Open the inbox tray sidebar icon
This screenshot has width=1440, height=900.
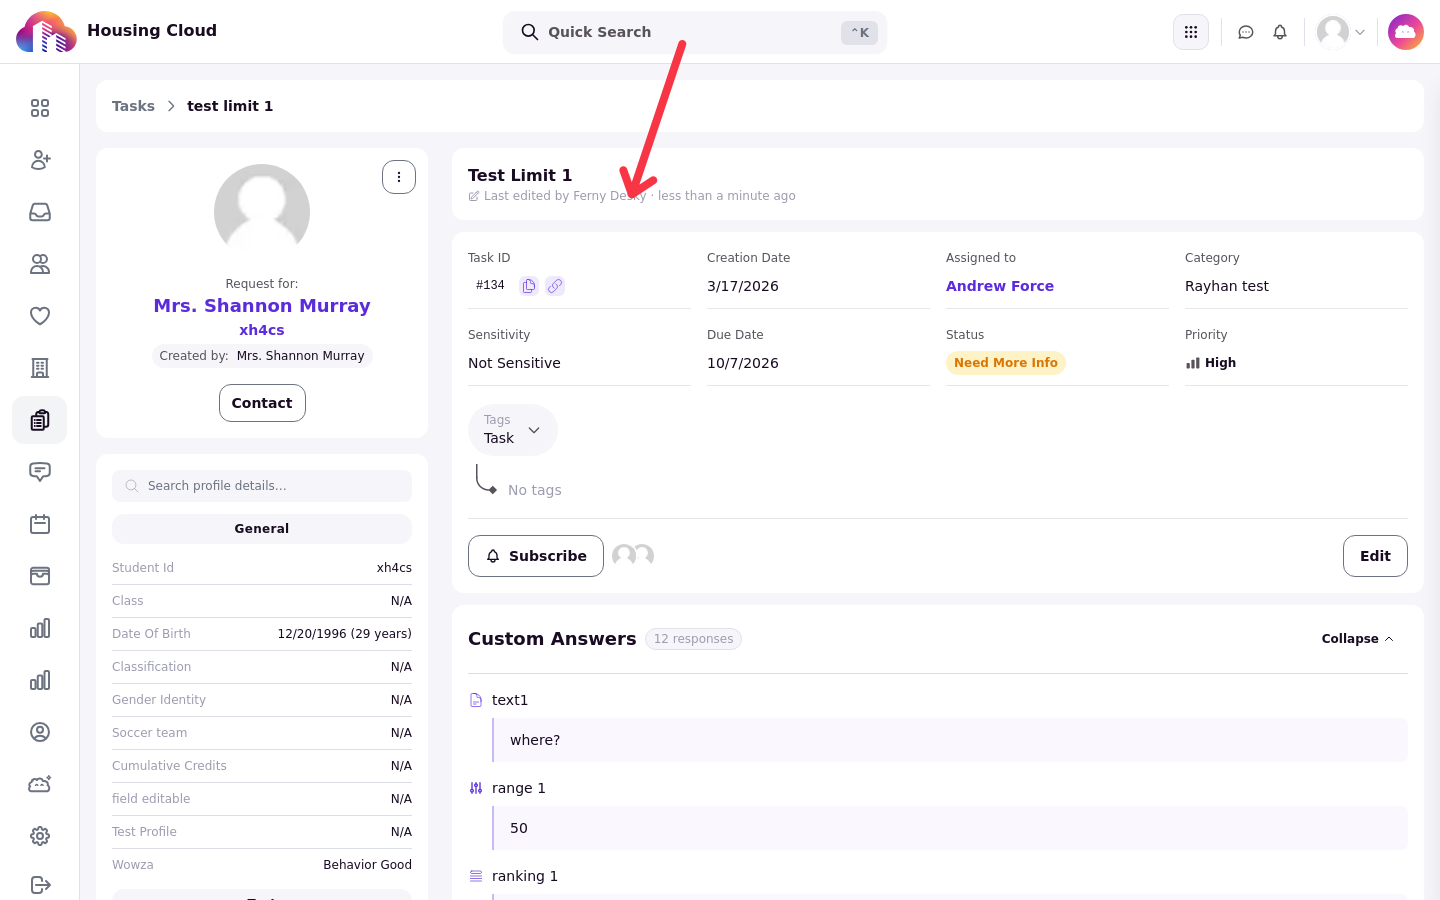pyautogui.click(x=40, y=212)
